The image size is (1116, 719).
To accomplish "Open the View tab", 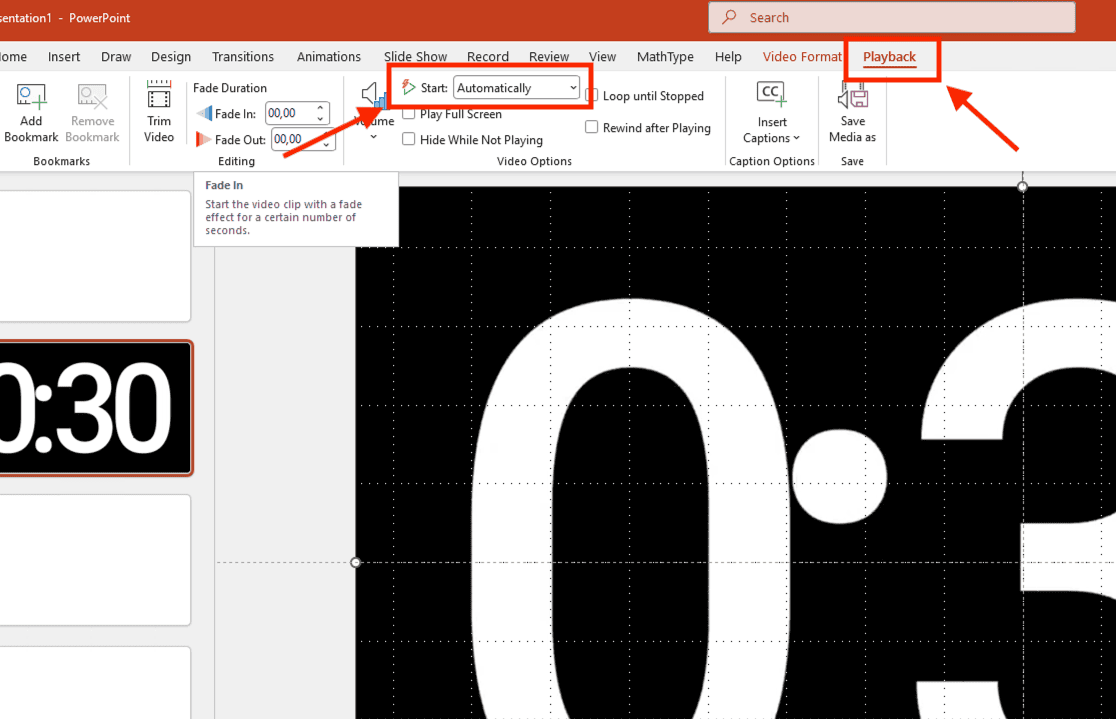I will [602, 57].
